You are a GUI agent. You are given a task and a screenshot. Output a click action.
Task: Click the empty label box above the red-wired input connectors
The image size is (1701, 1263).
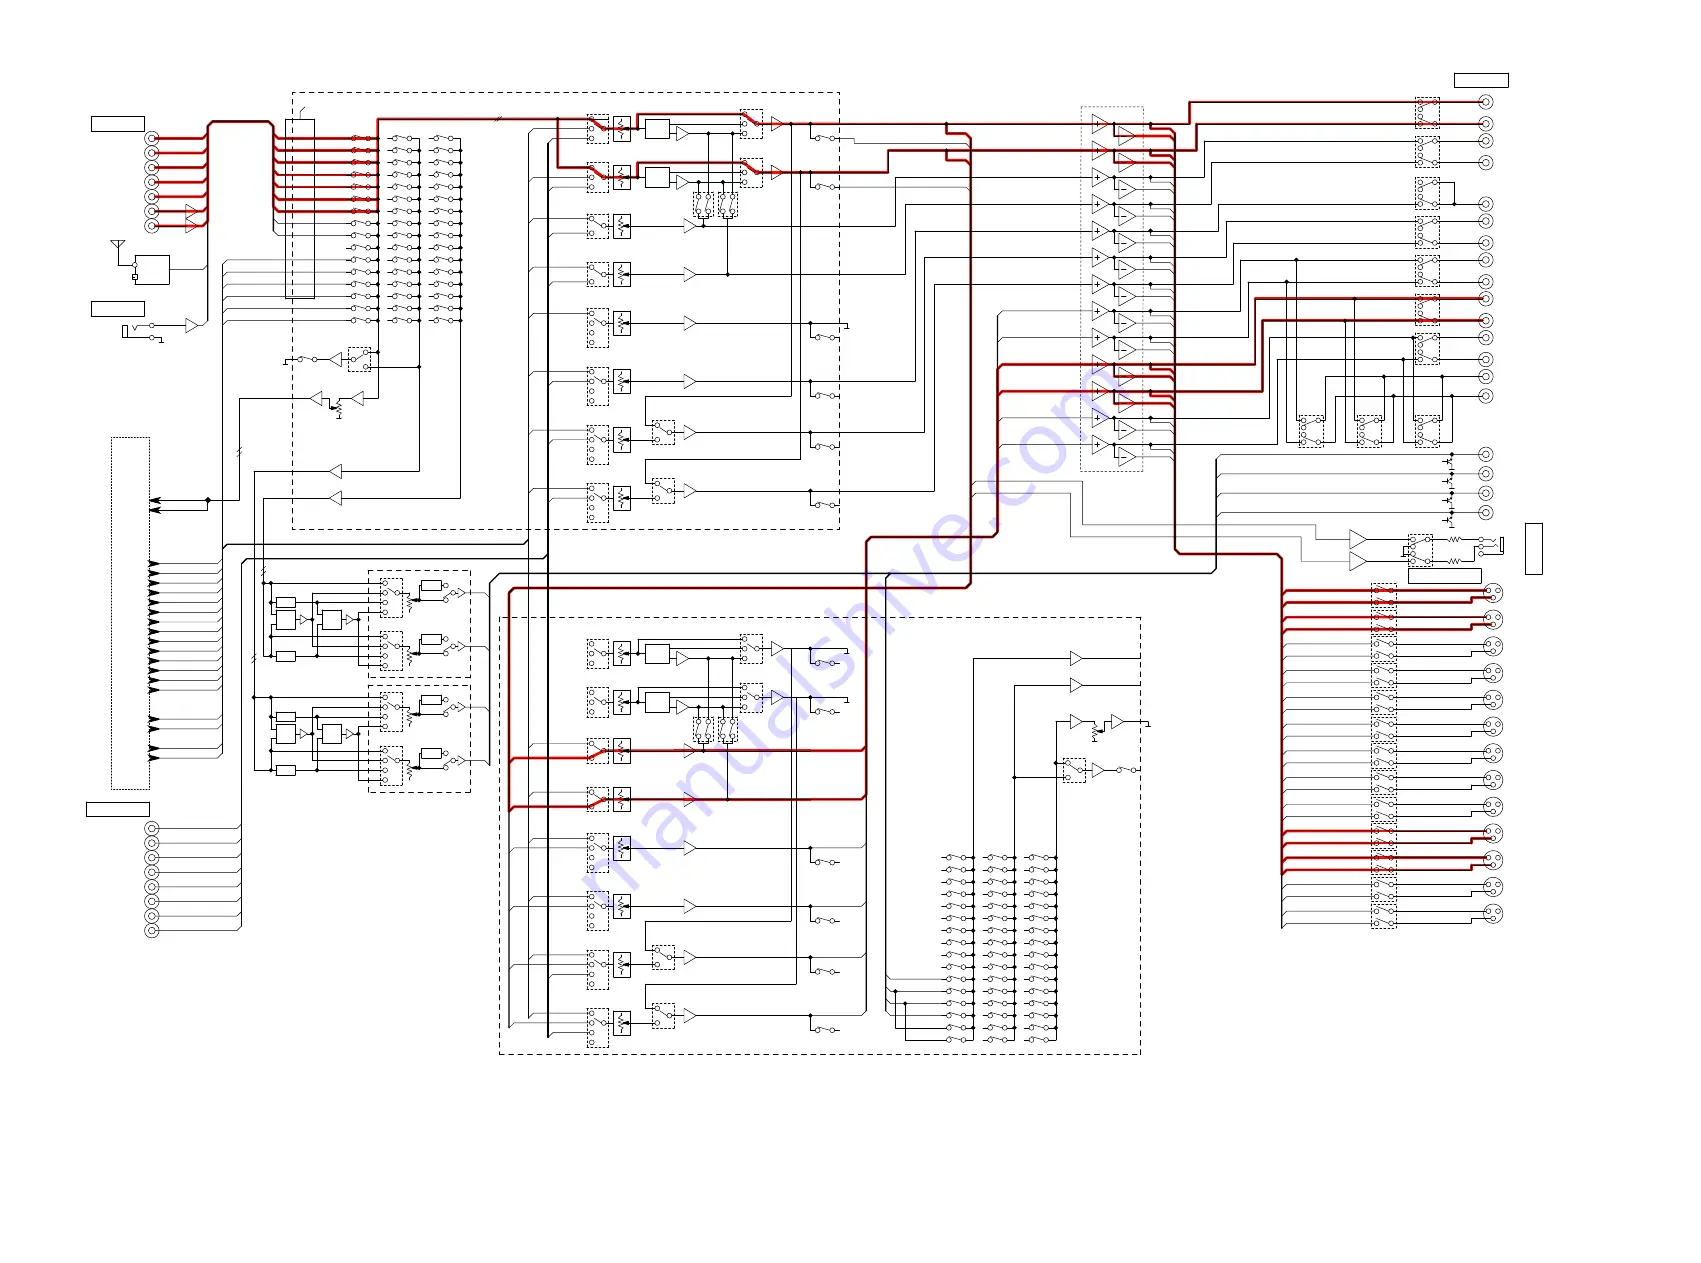pyautogui.click(x=118, y=124)
